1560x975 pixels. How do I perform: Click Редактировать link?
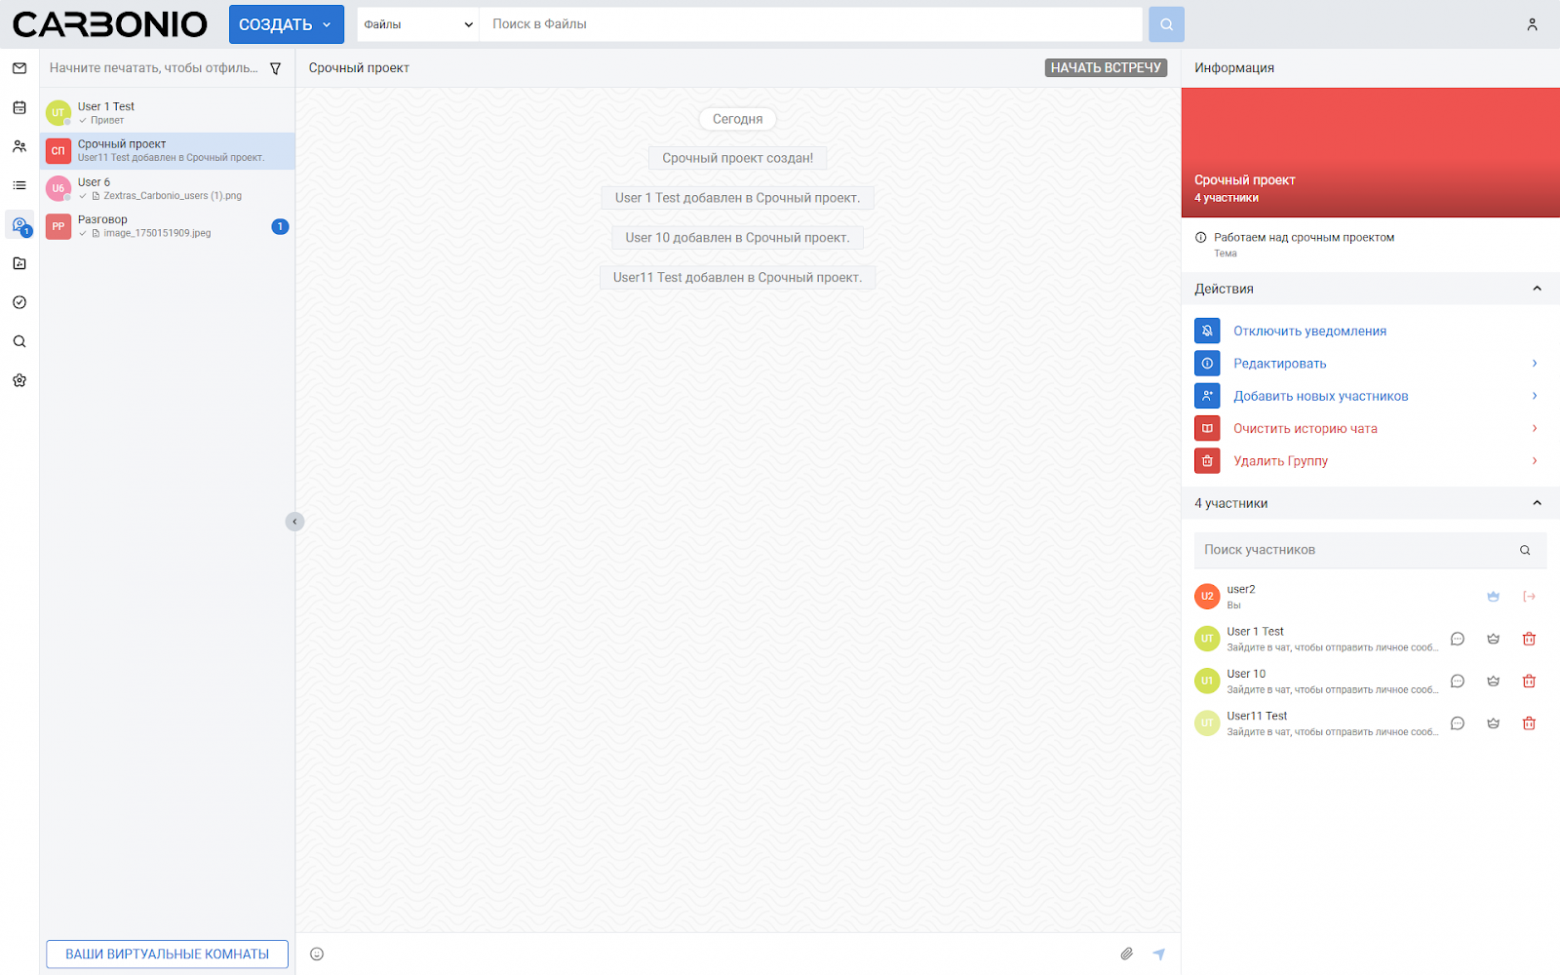[1279, 363]
